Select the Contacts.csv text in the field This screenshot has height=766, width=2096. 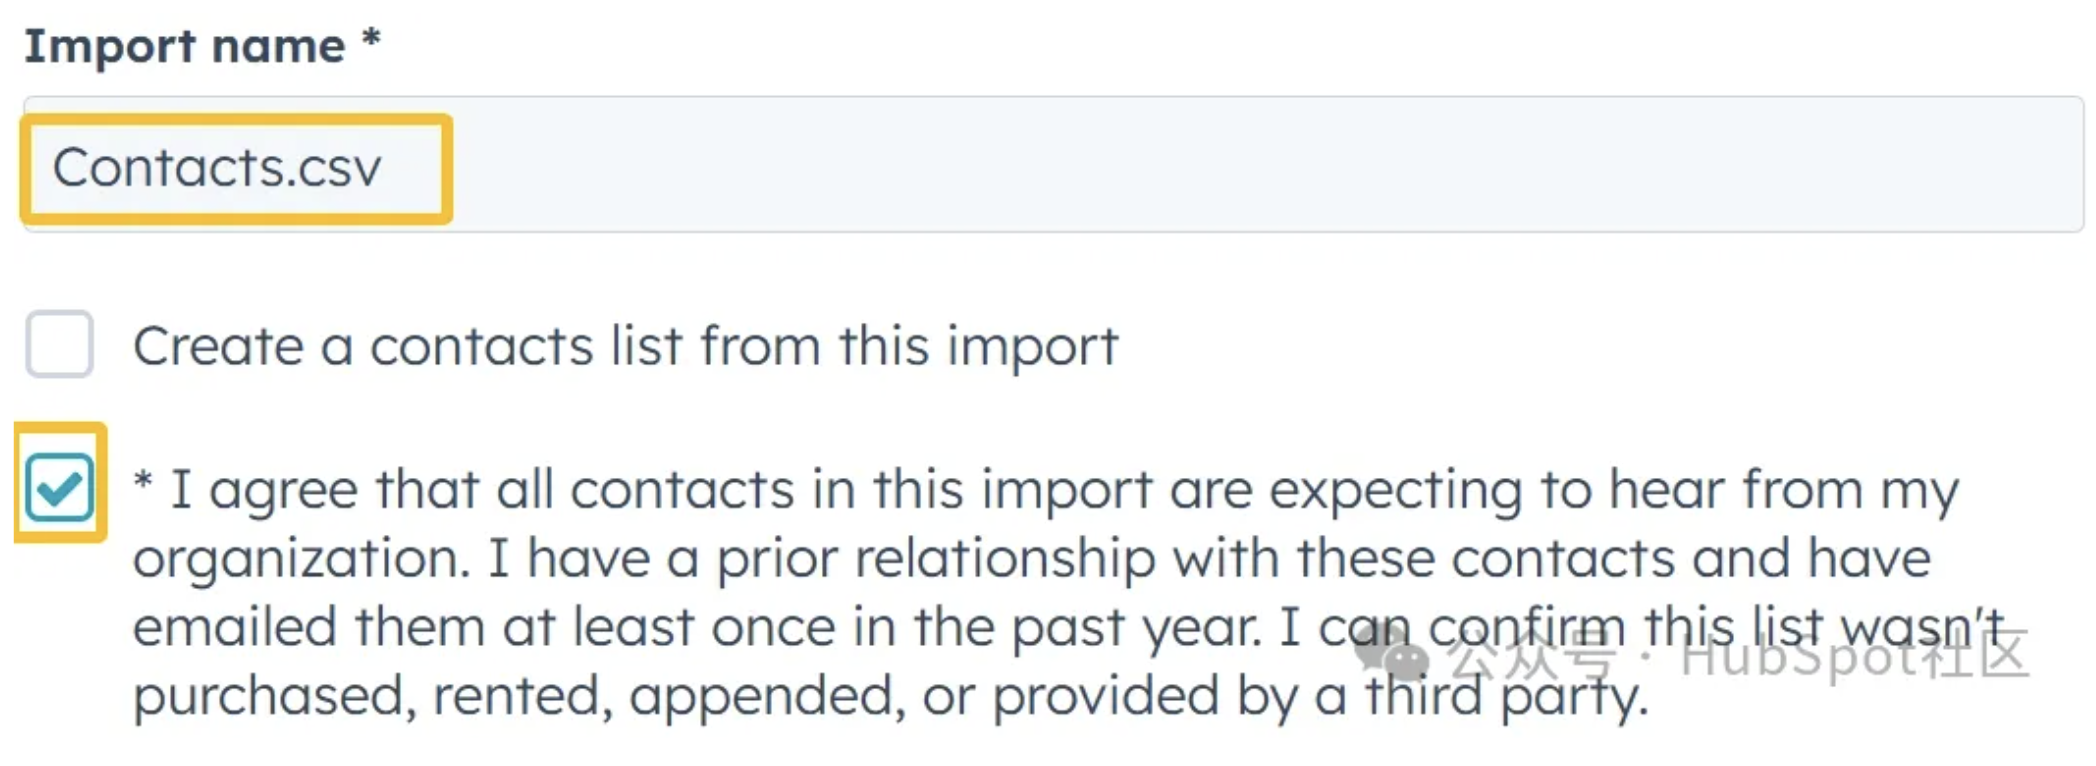217,167
